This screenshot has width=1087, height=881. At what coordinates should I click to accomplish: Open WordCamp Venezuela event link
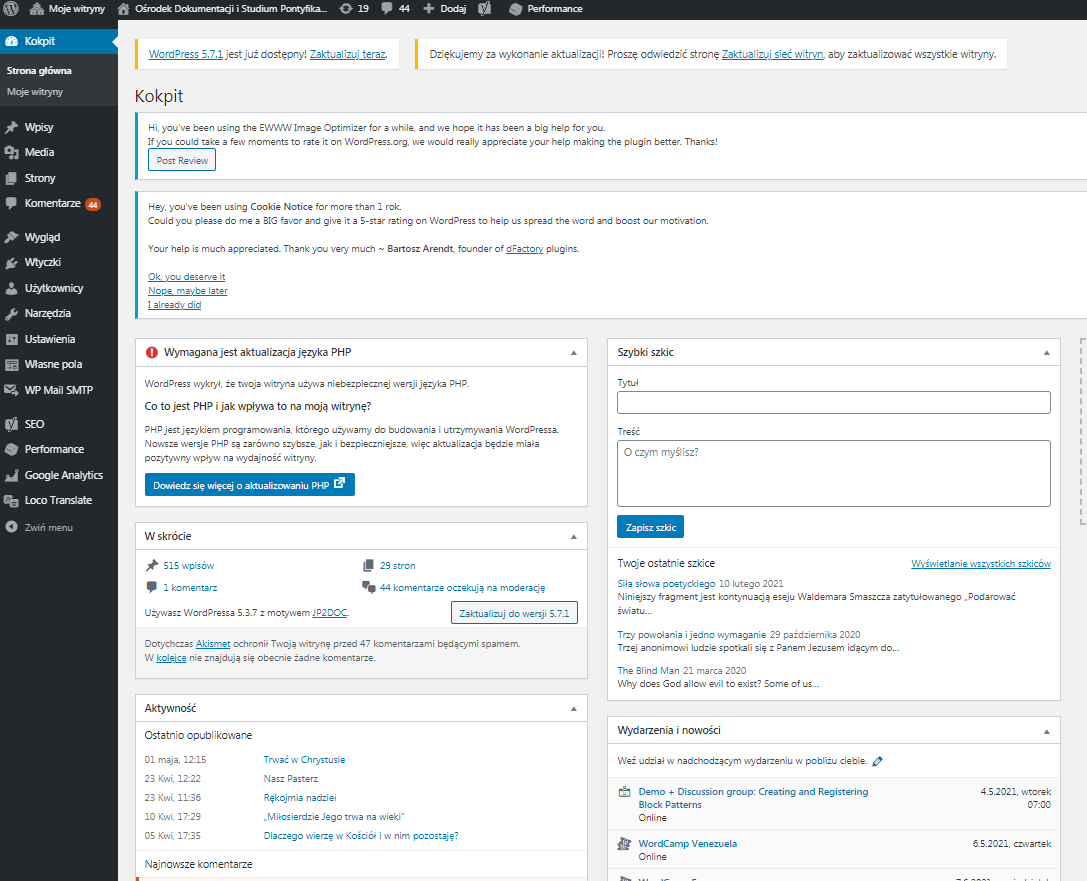click(687, 844)
